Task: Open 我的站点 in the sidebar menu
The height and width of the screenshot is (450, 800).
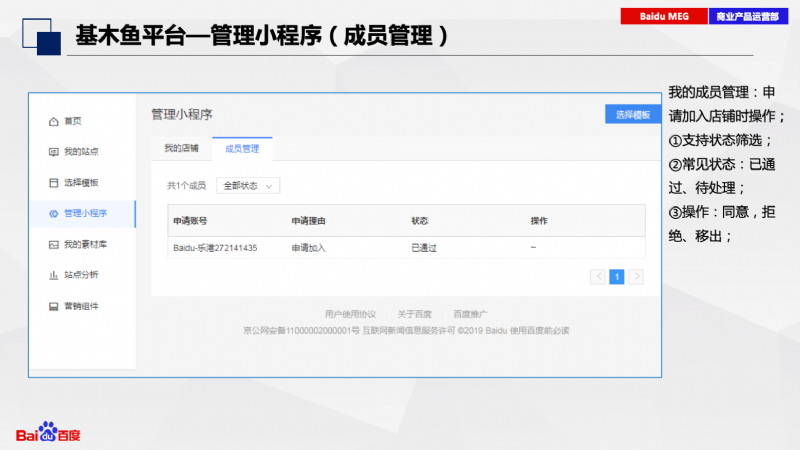Action: point(81,152)
